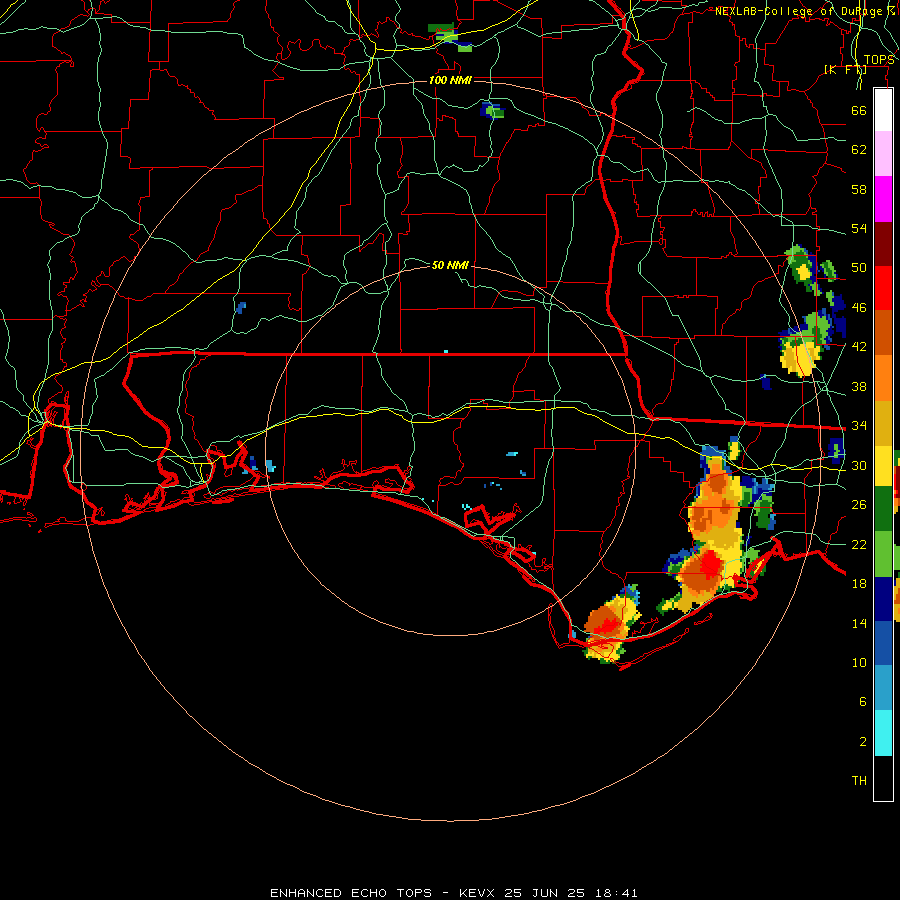Pick the magenta legend swatch
The image size is (900, 900).
click(883, 199)
